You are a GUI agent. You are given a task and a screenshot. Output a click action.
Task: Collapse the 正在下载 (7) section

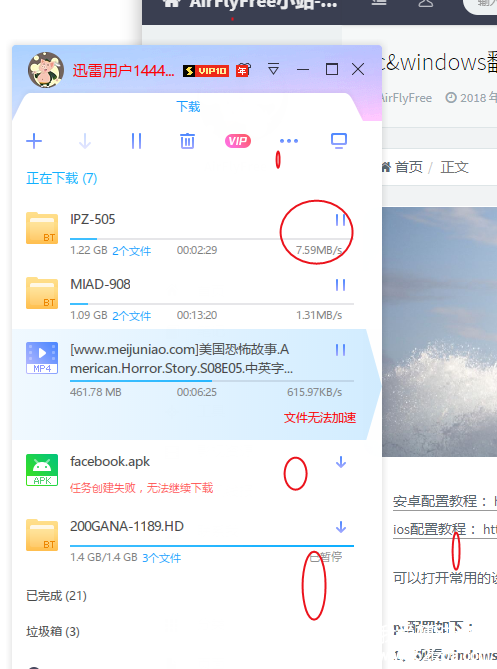pyautogui.click(x=62, y=178)
